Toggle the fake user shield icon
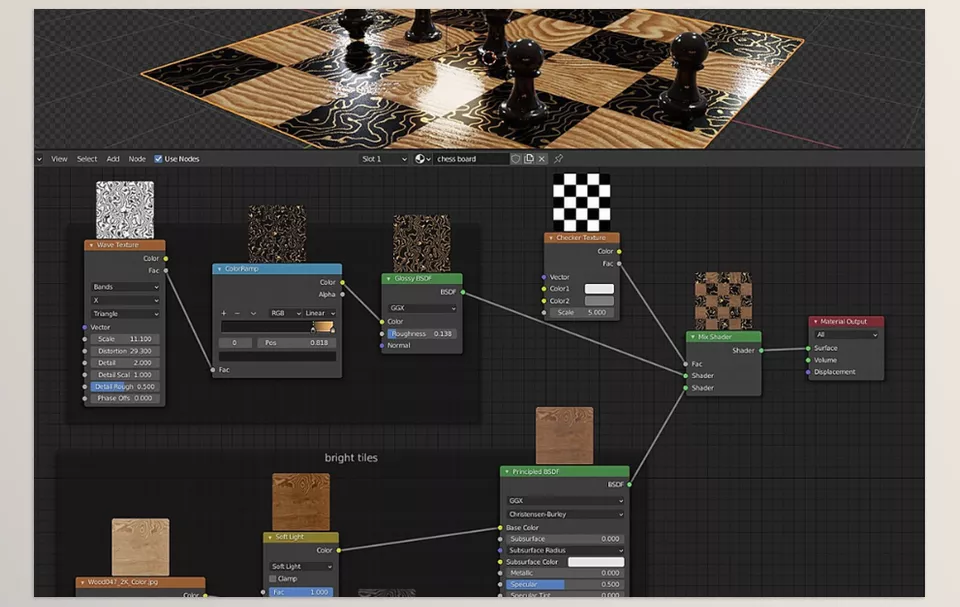Viewport: 960px width, 607px height. (x=516, y=159)
